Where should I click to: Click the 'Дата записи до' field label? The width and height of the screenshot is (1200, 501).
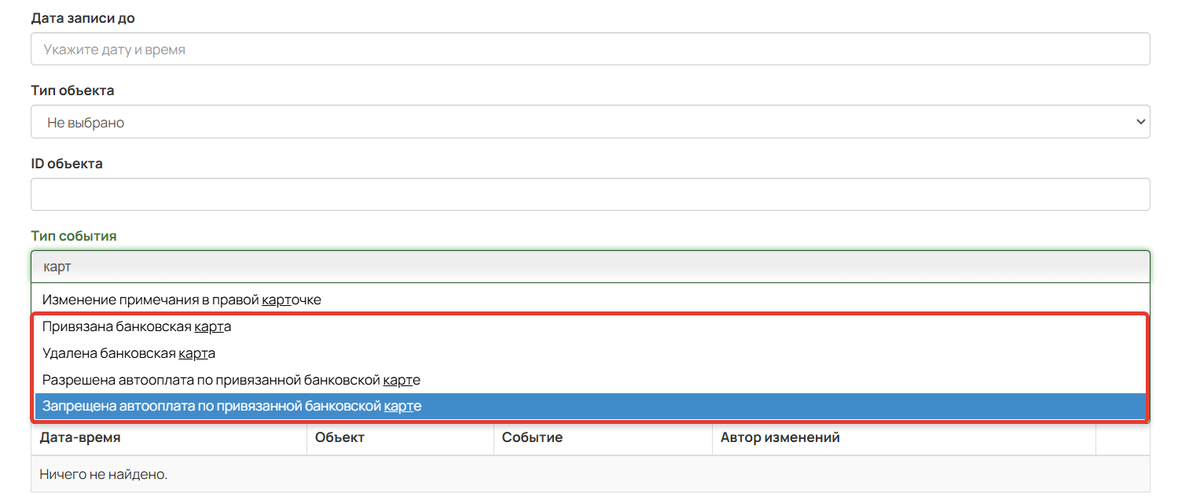coord(83,18)
